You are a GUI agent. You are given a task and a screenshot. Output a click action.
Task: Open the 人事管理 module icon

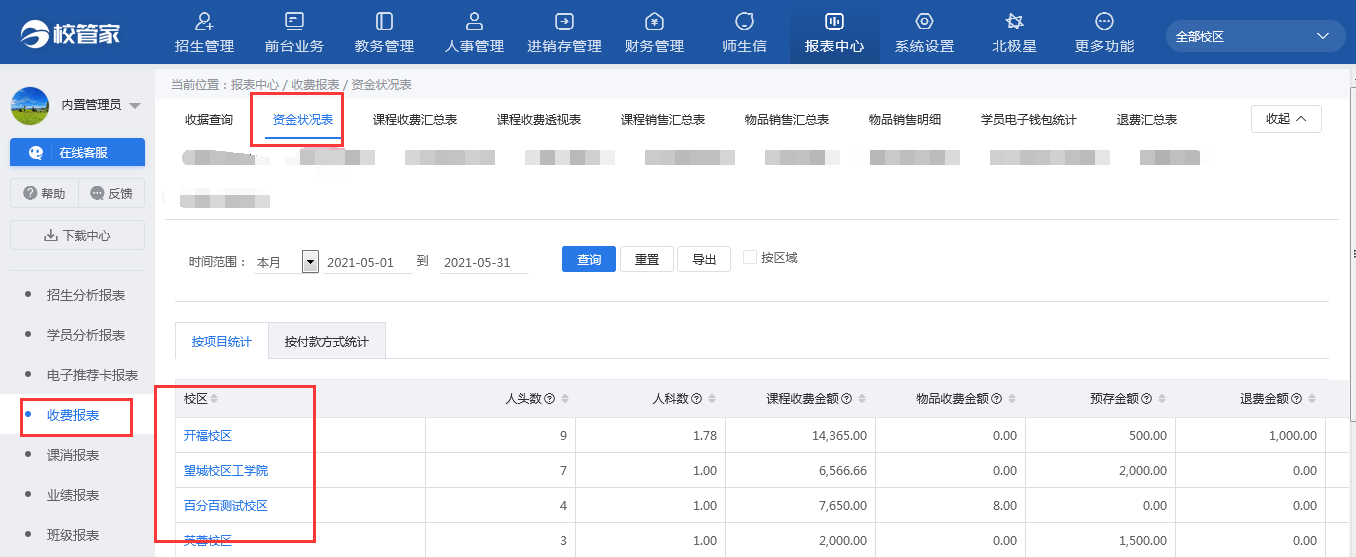coord(474,21)
